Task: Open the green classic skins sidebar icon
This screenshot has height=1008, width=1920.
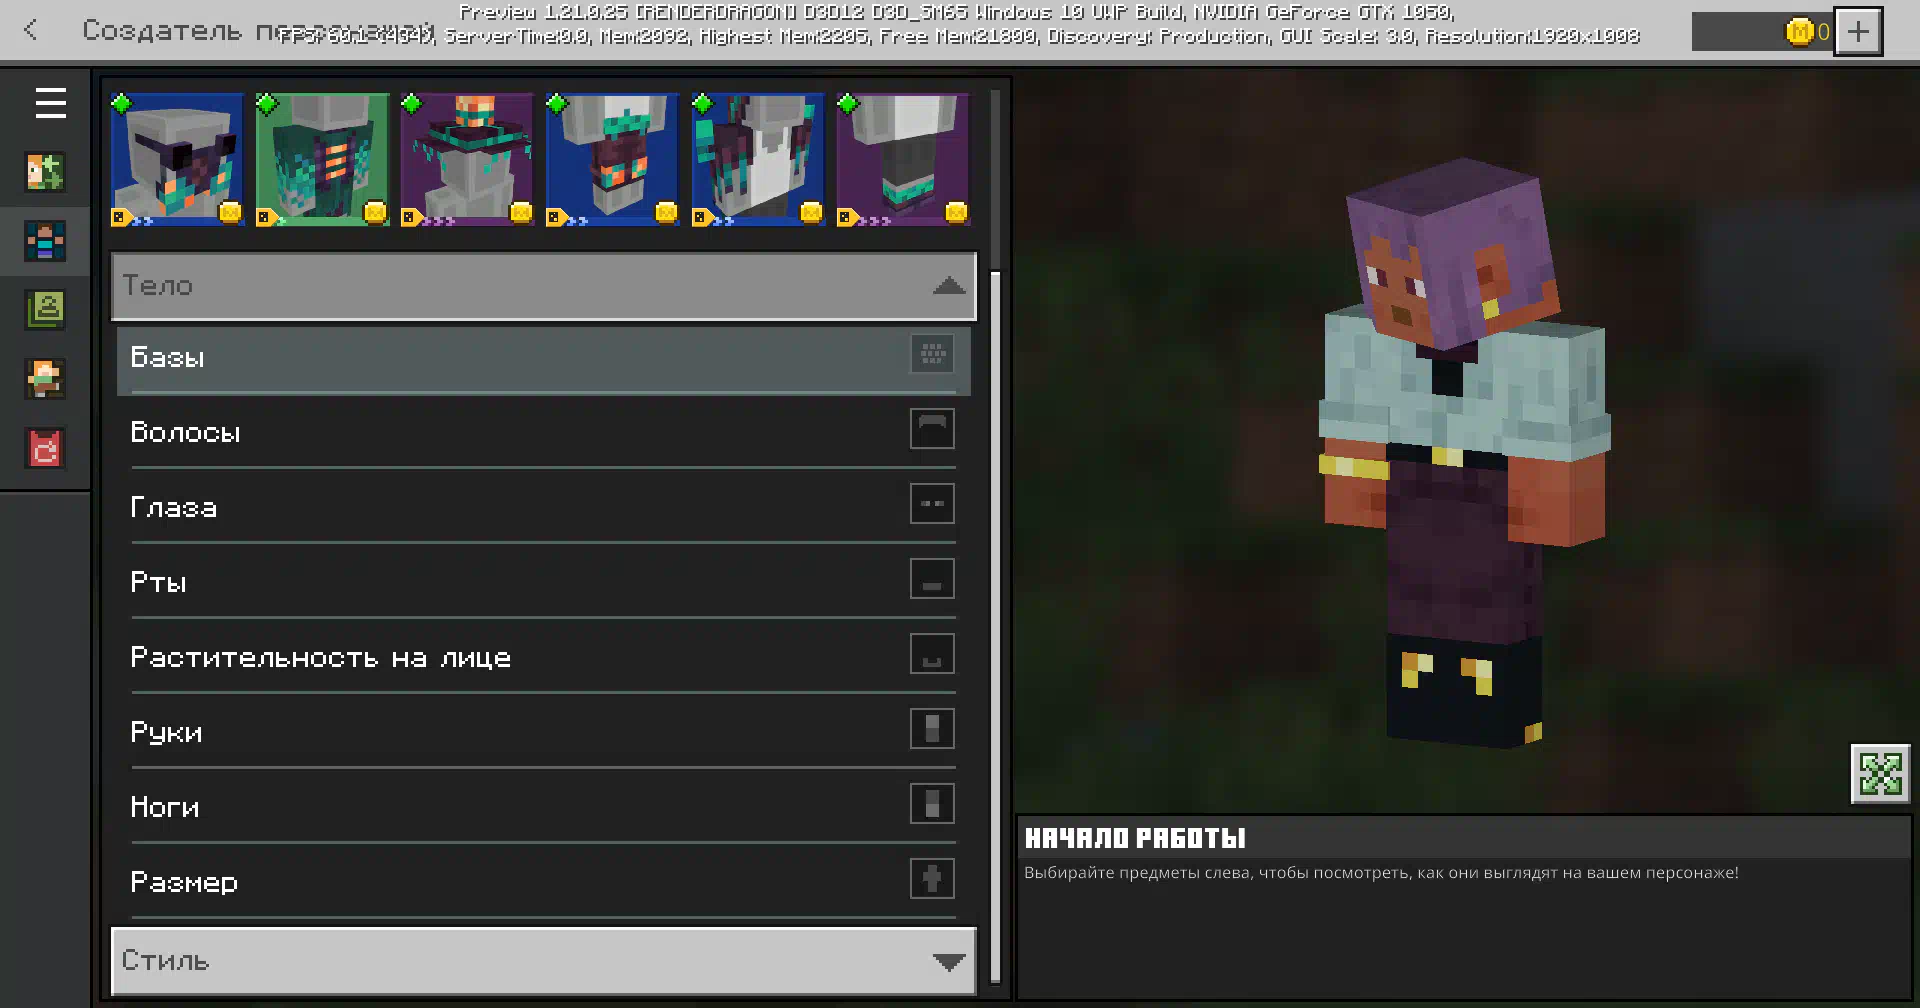Action: click(45, 310)
